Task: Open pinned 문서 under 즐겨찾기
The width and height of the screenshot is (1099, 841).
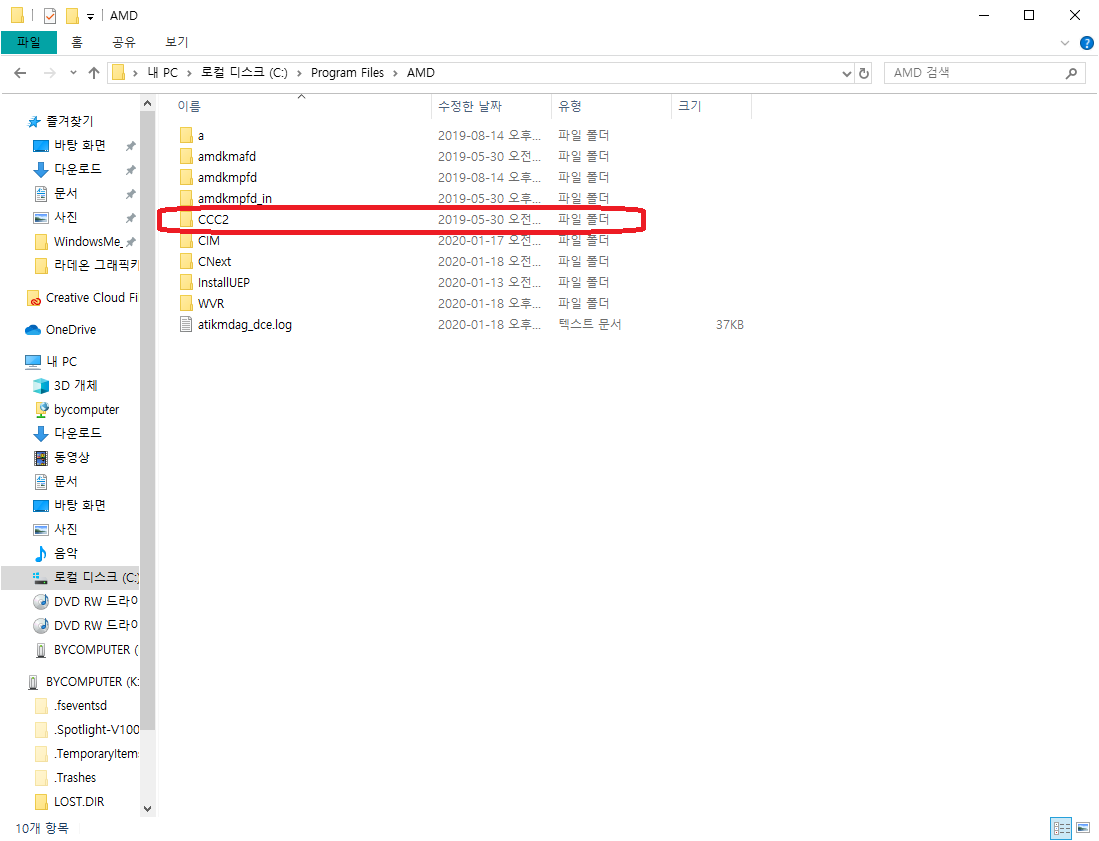Action: point(65,193)
